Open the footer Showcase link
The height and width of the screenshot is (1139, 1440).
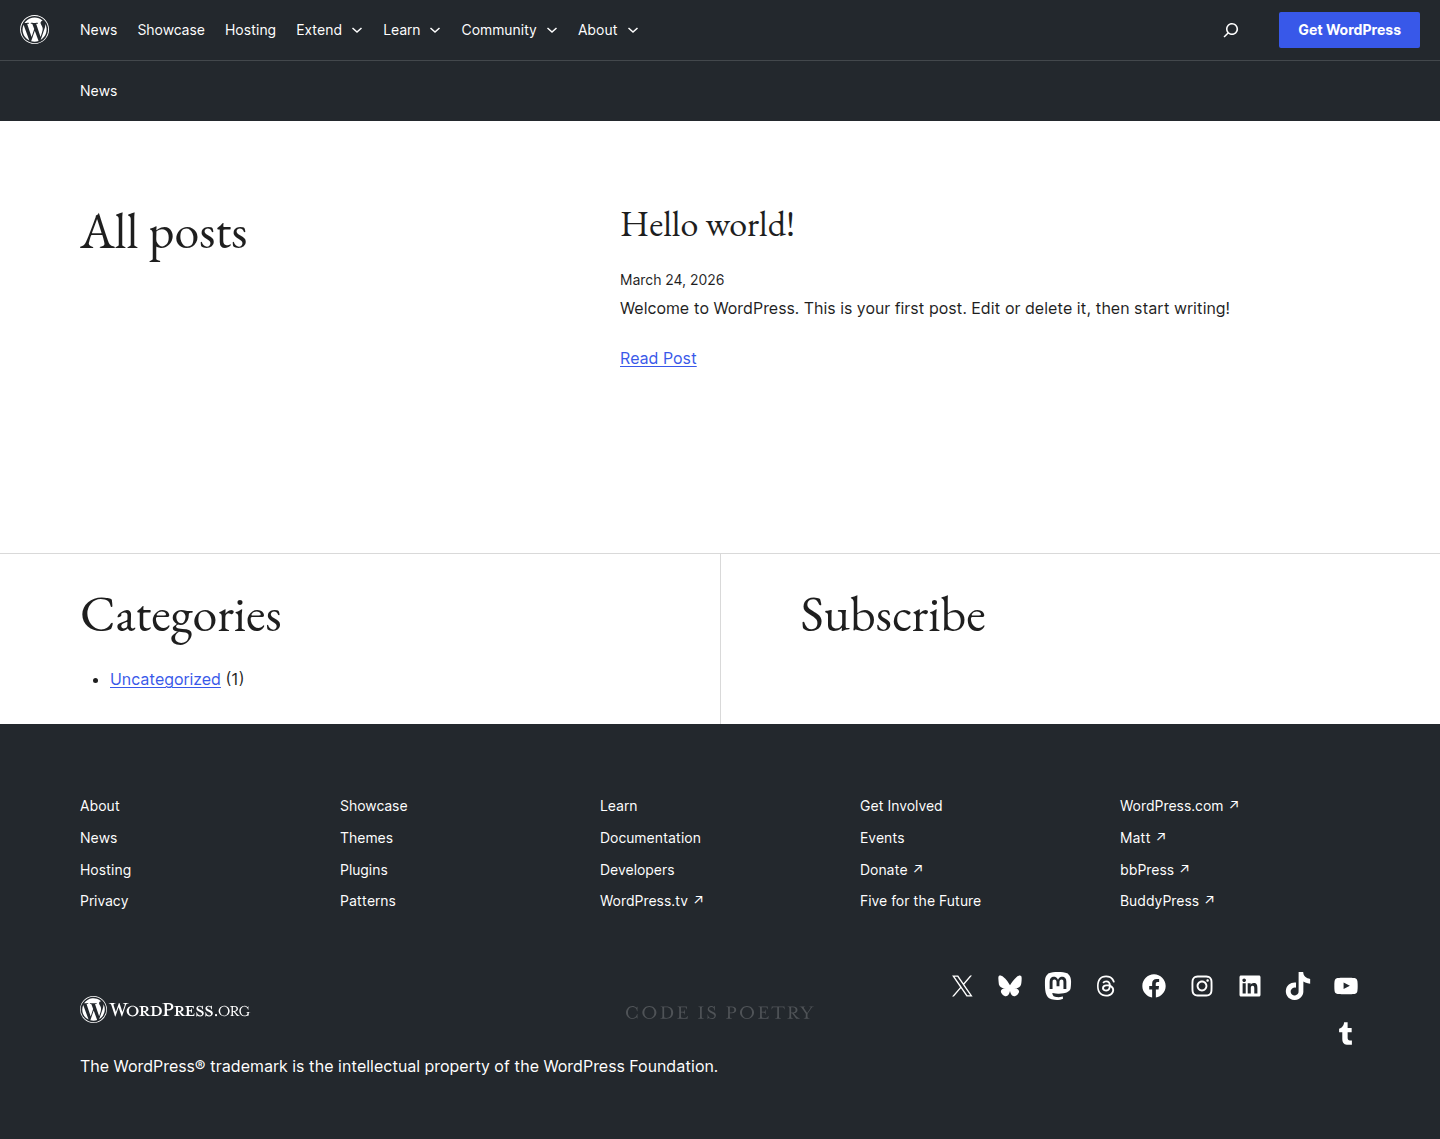[374, 806]
